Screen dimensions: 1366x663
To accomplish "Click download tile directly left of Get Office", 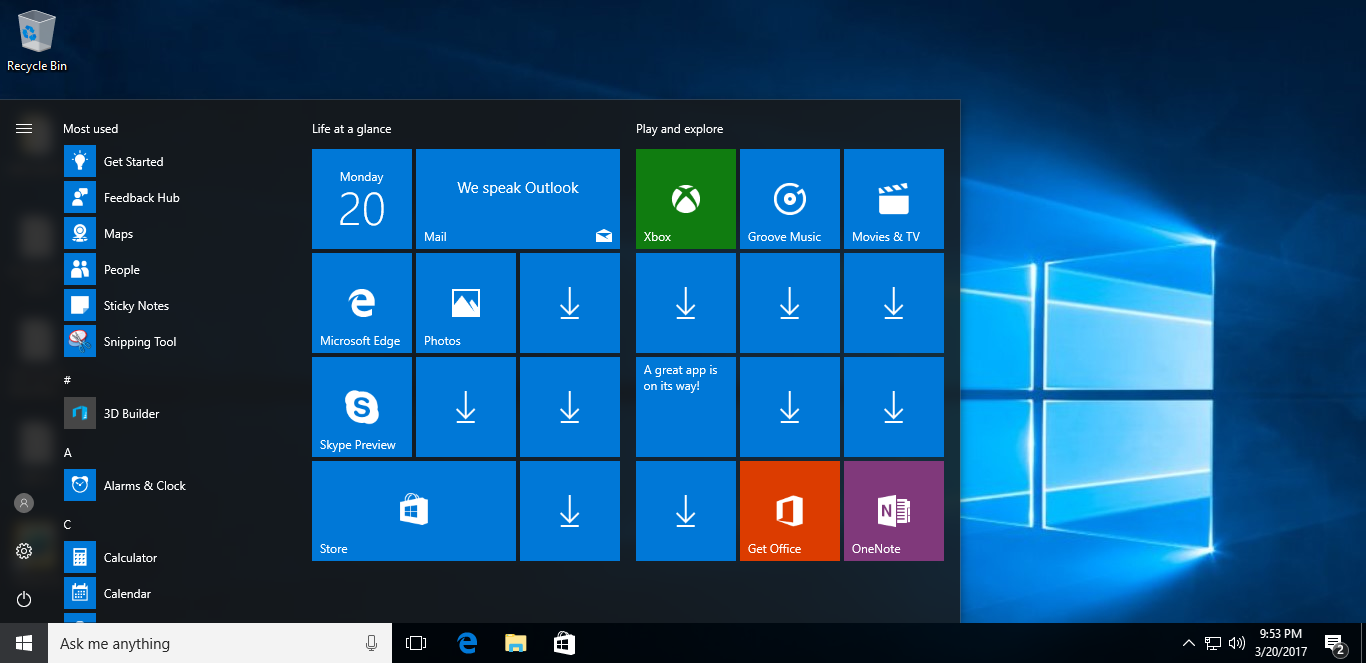I will [x=686, y=511].
